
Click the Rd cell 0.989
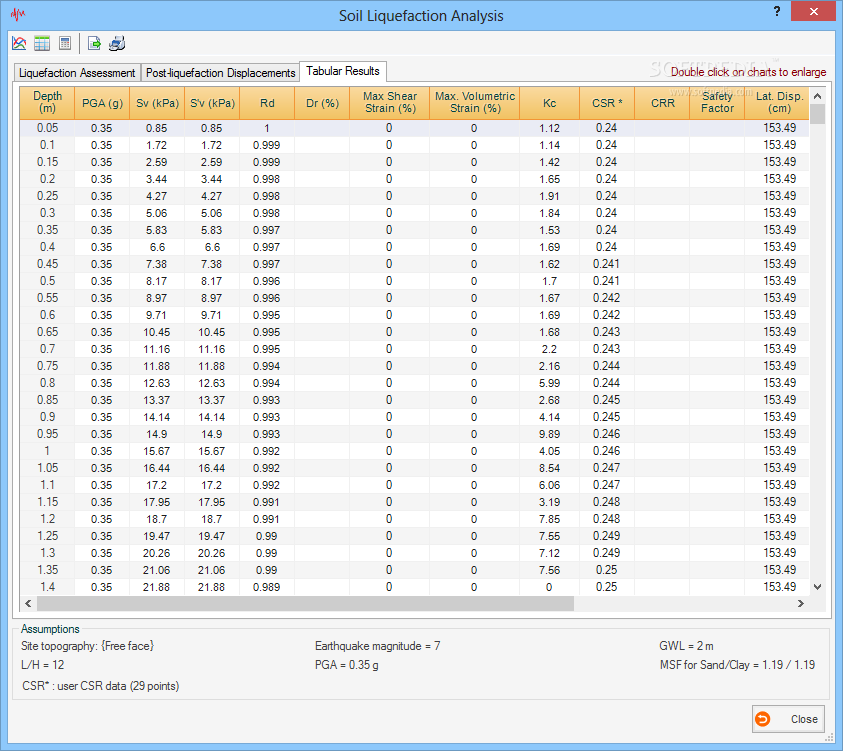[267, 587]
